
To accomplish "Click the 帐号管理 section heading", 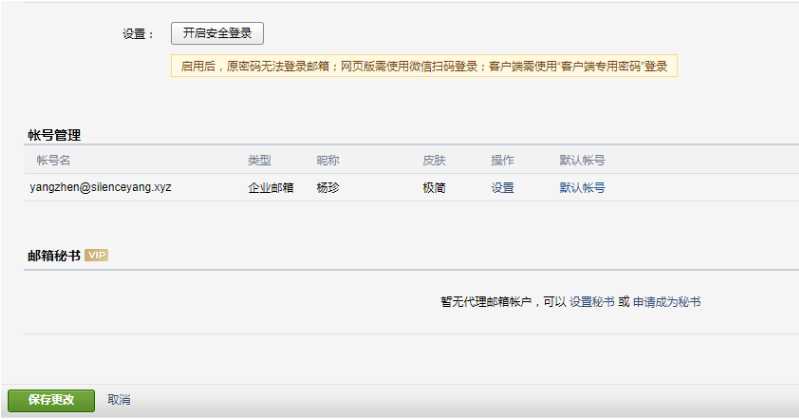I will click(54, 135).
